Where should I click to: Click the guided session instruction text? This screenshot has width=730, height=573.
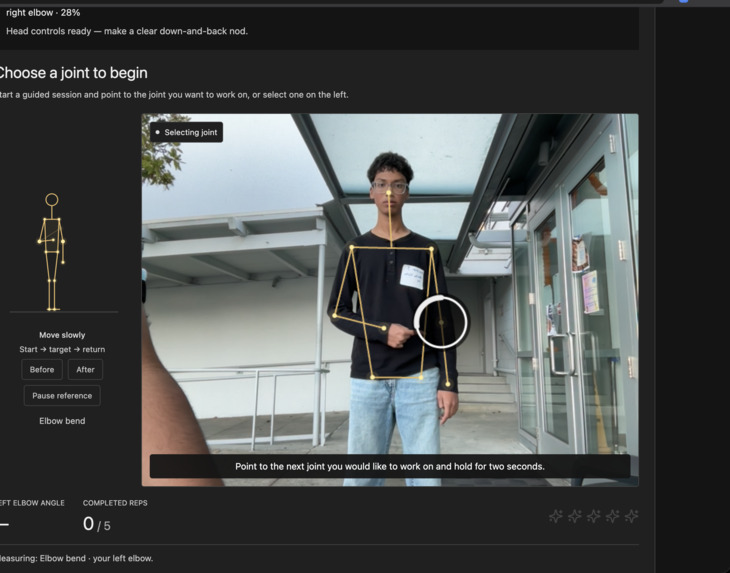[174, 94]
